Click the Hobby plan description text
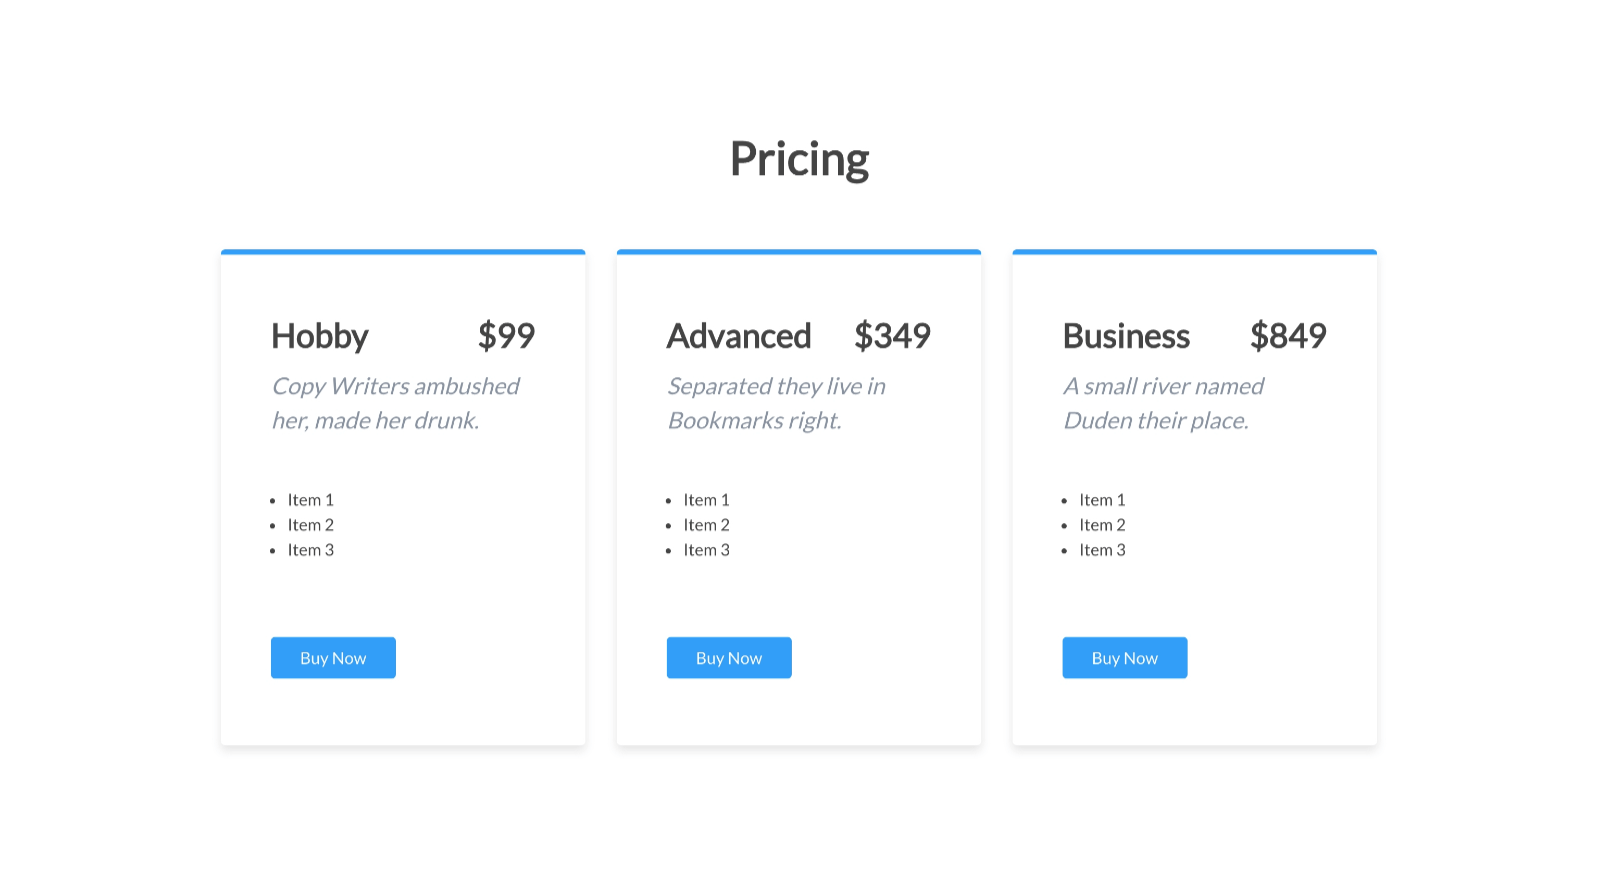Viewport: 1598px width, 870px height. pyautogui.click(x=395, y=403)
